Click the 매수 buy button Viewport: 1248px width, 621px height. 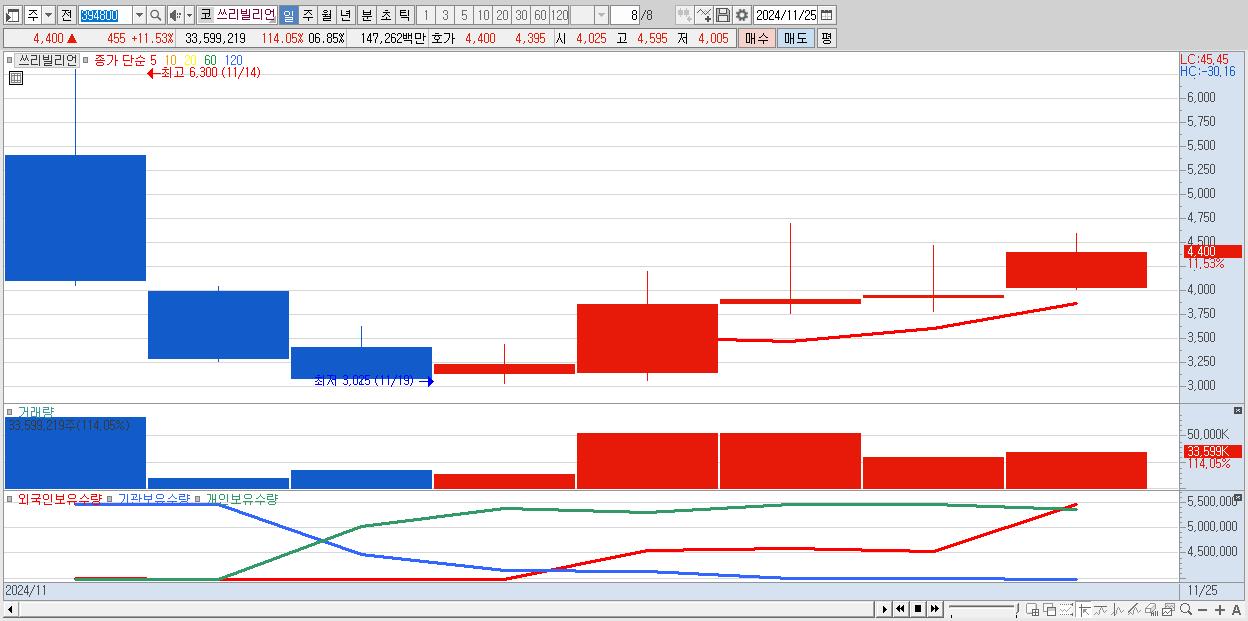click(x=757, y=38)
